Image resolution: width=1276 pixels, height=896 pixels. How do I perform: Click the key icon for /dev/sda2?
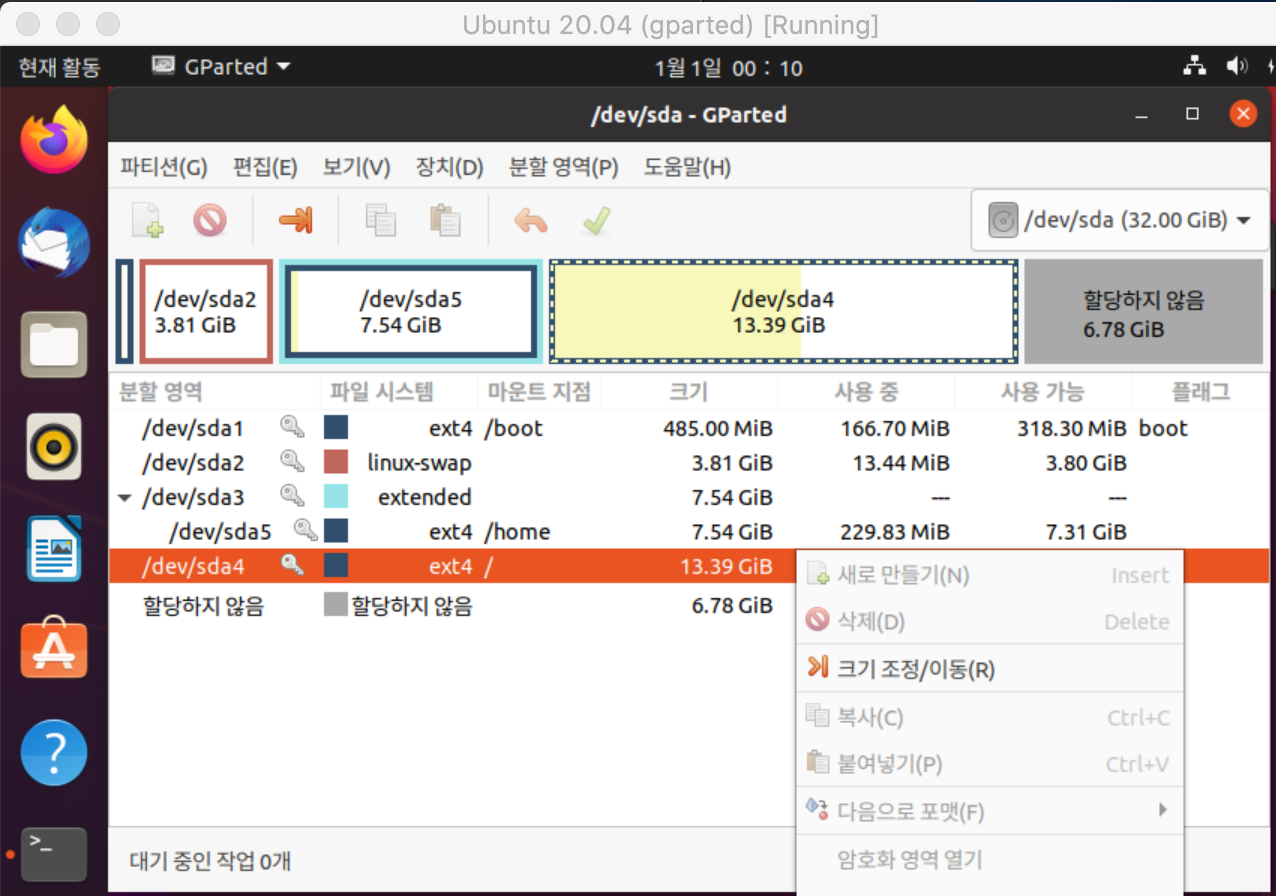(292, 462)
